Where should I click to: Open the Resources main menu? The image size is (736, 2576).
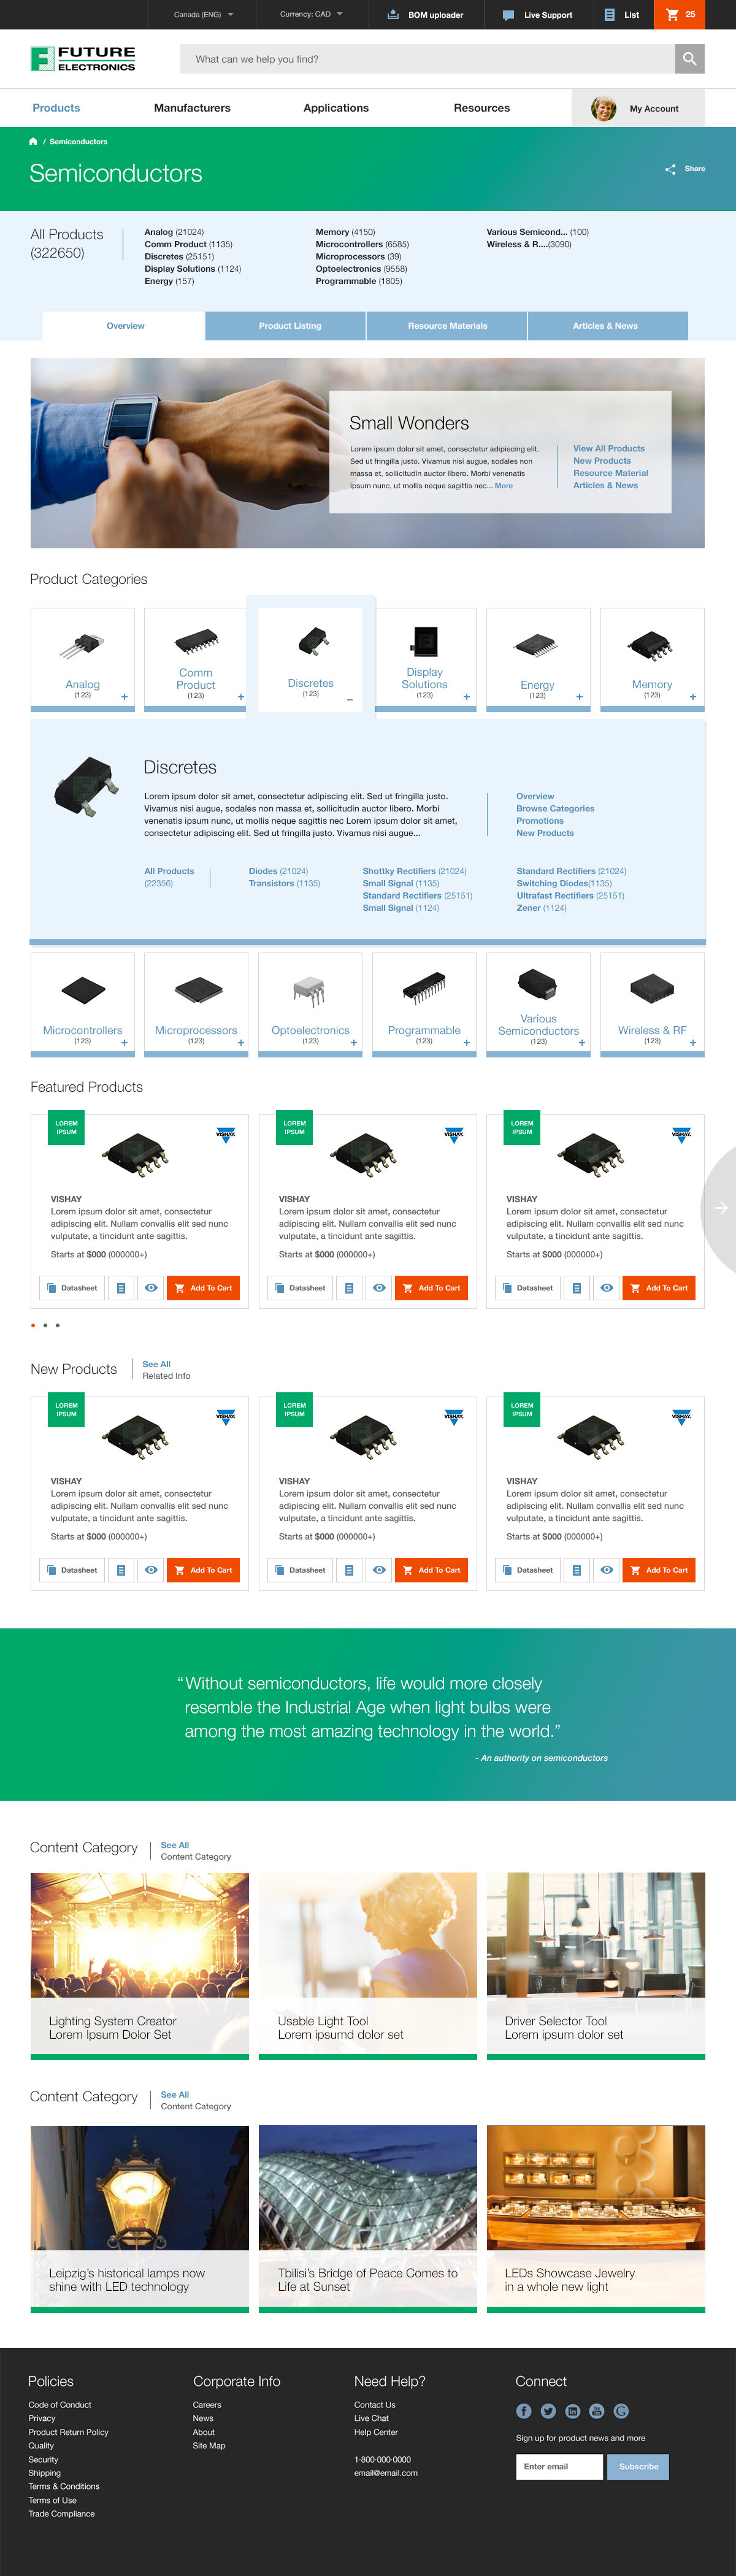click(482, 108)
